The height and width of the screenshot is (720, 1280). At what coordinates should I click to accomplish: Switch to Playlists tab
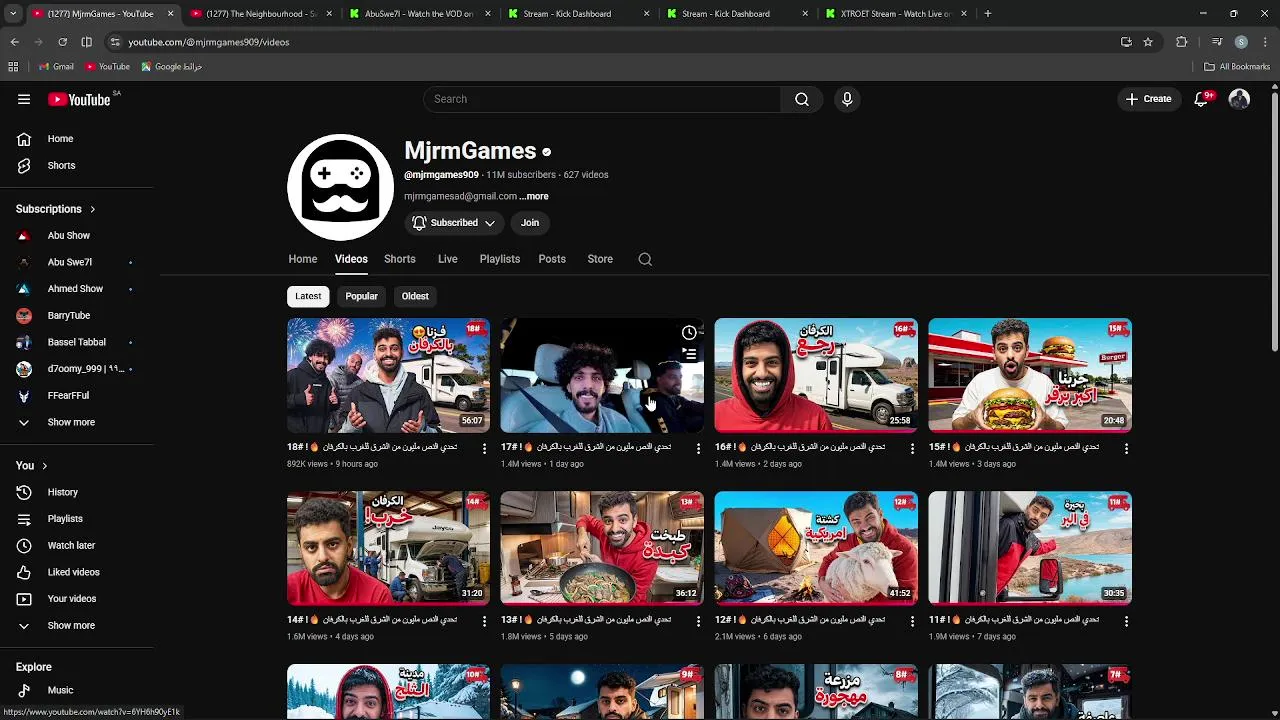[x=500, y=259]
